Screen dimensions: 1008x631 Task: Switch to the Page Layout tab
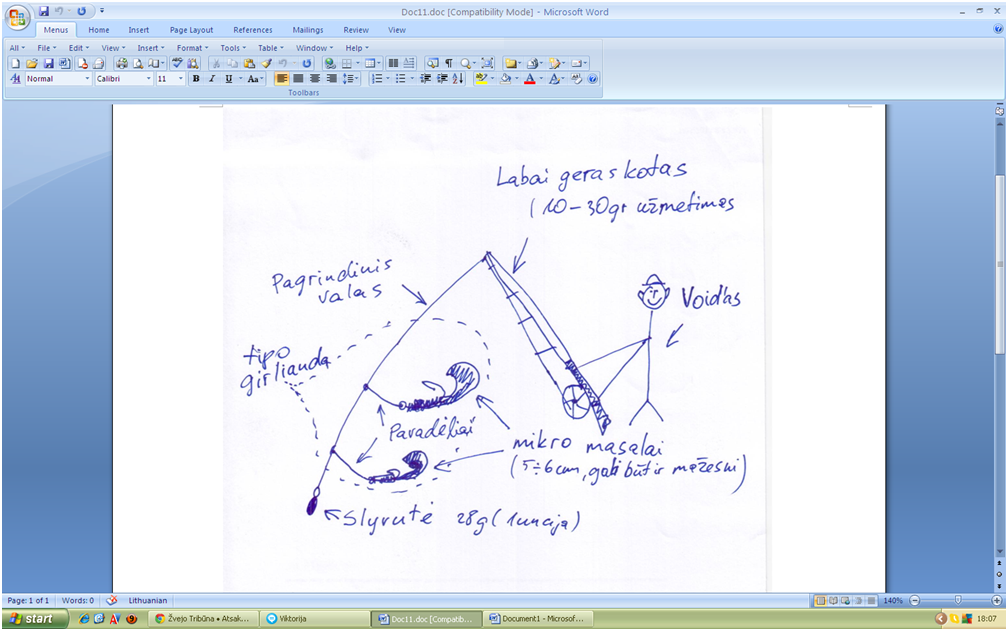tap(192, 30)
